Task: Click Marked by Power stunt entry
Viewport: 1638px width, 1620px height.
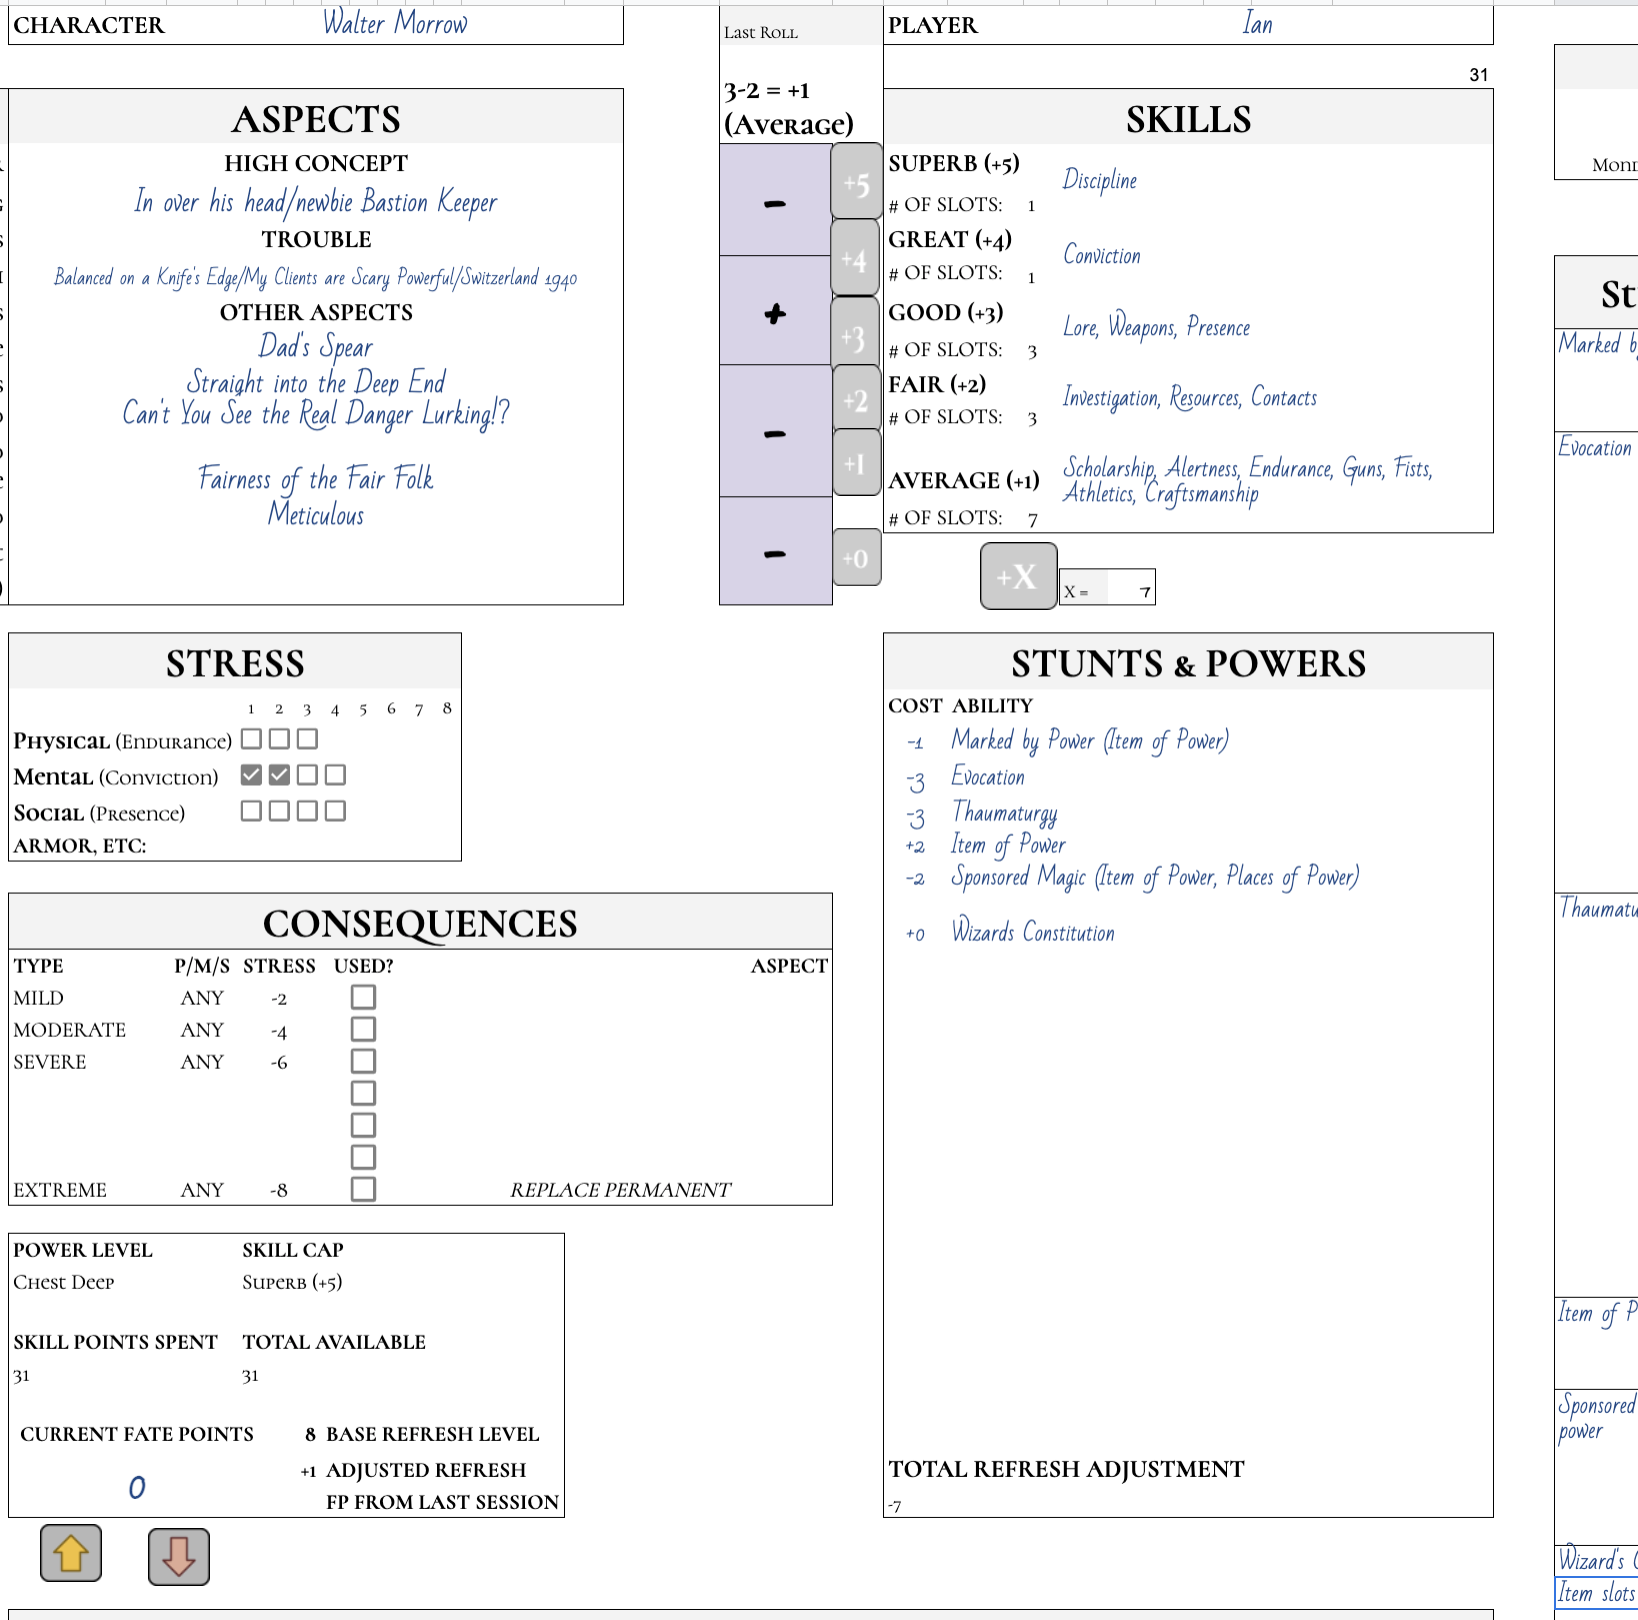Action: pos(1090,741)
